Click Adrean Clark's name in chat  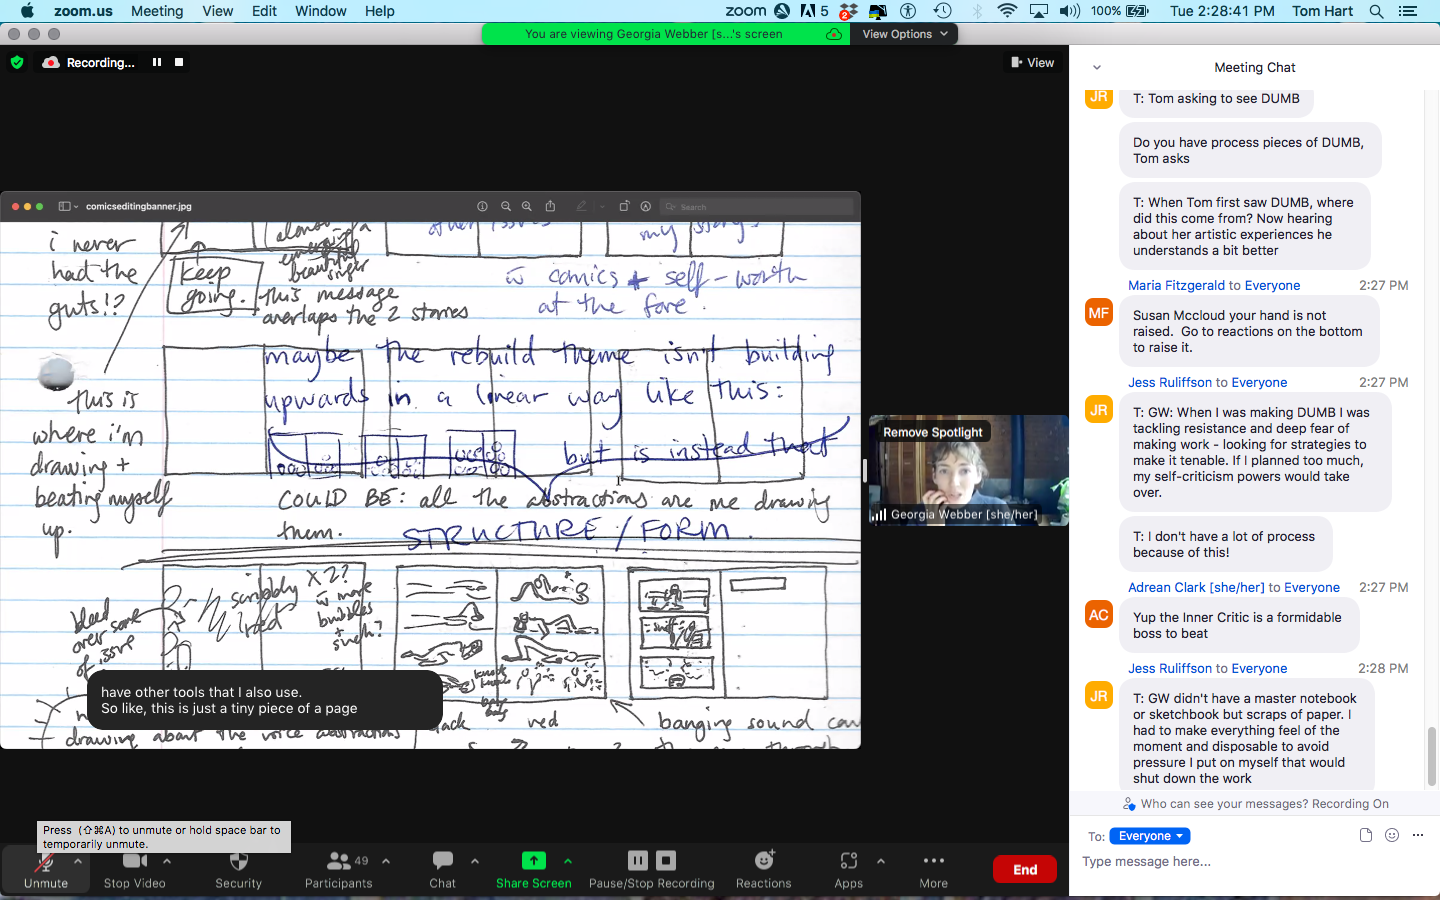pyautogui.click(x=1196, y=588)
